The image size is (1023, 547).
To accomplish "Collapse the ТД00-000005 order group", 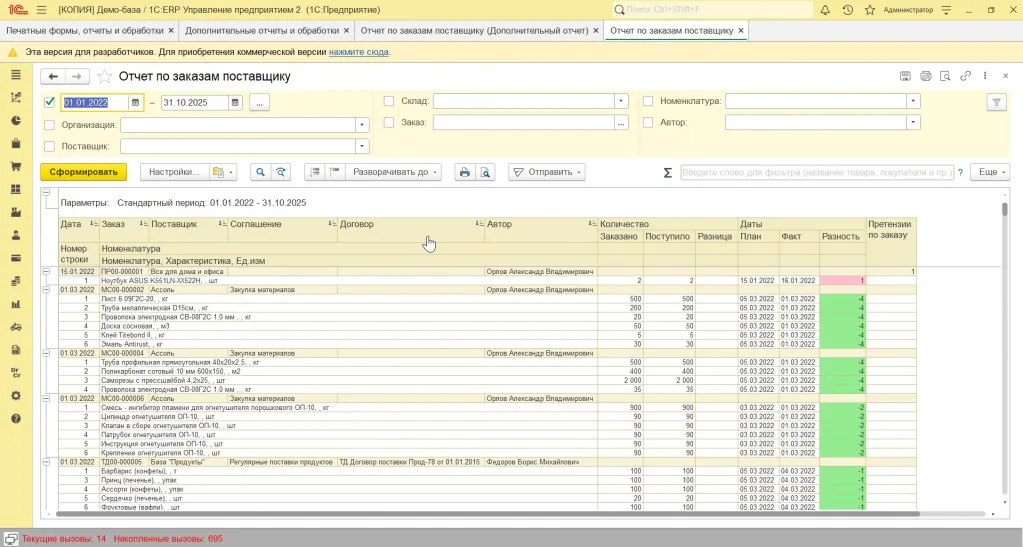I will pyautogui.click(x=46, y=461).
